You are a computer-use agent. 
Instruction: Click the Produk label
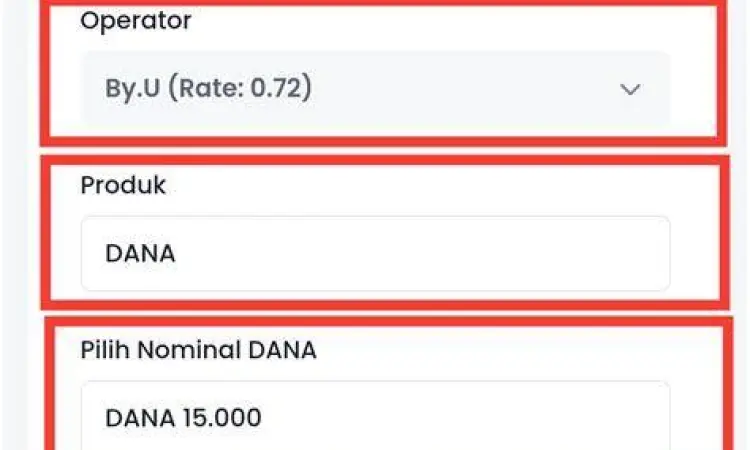[x=123, y=185]
